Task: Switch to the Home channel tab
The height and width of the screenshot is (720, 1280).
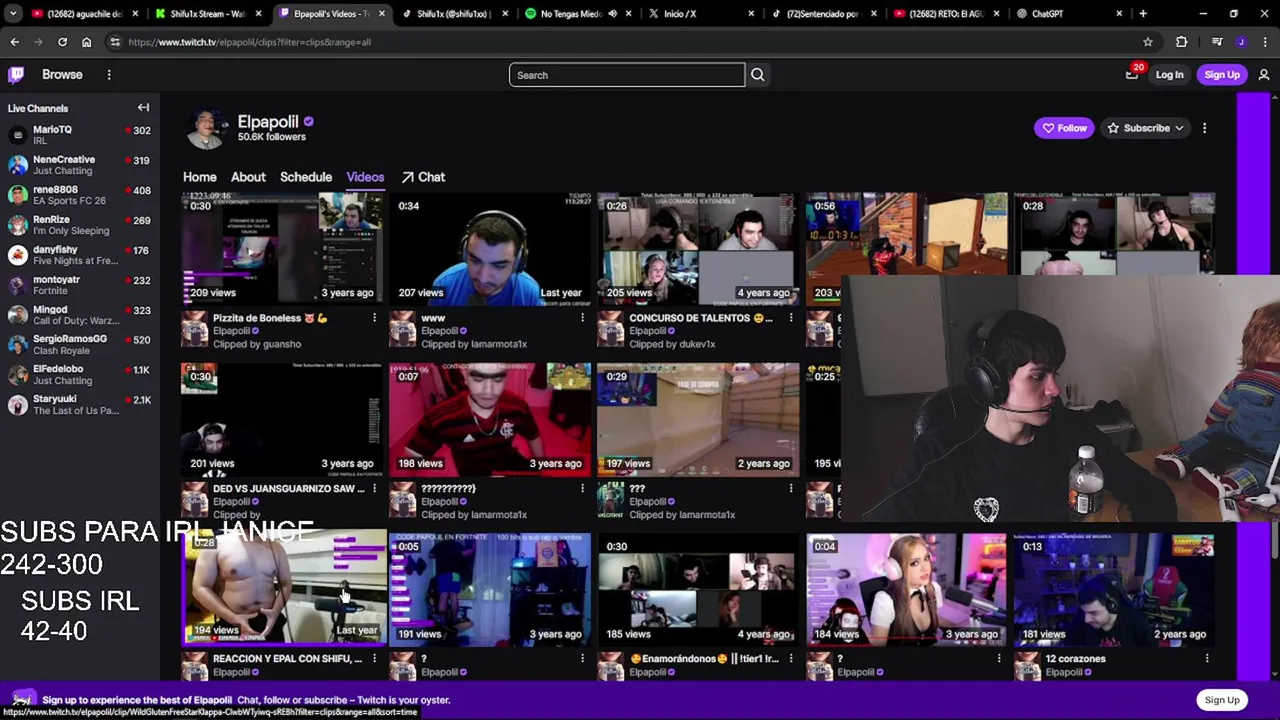Action: click(199, 177)
